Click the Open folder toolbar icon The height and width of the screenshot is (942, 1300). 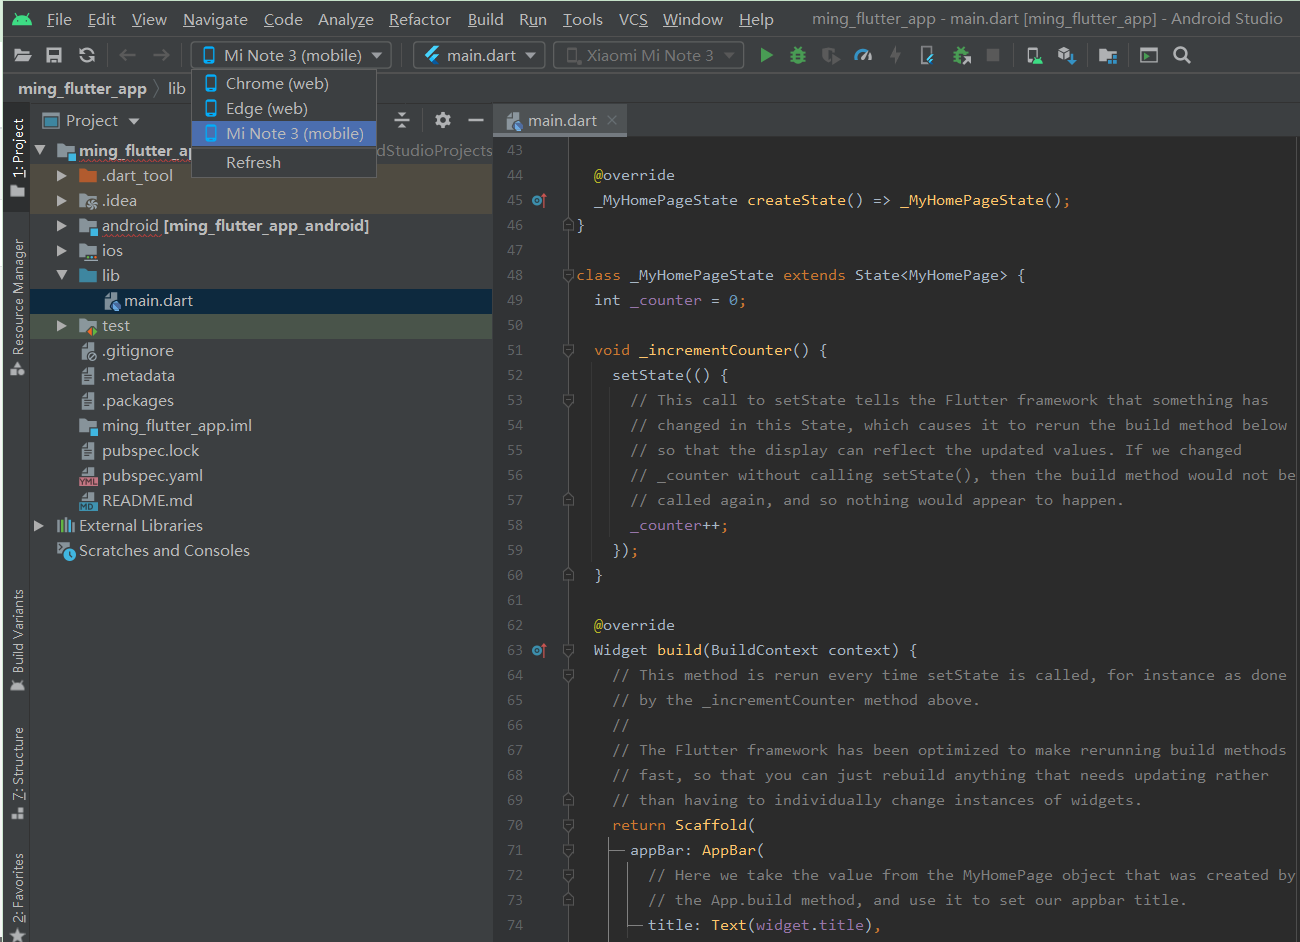click(23, 56)
